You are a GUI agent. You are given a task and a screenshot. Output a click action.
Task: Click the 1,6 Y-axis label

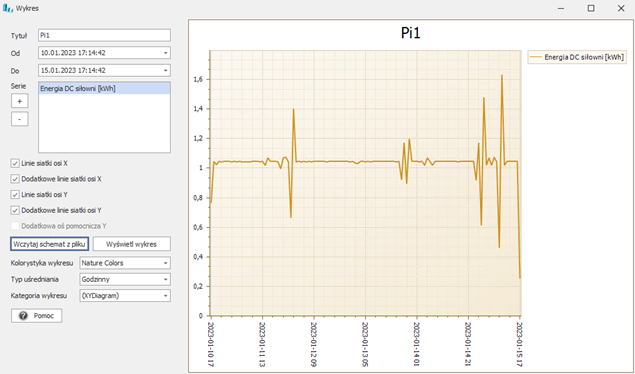pyautogui.click(x=198, y=80)
